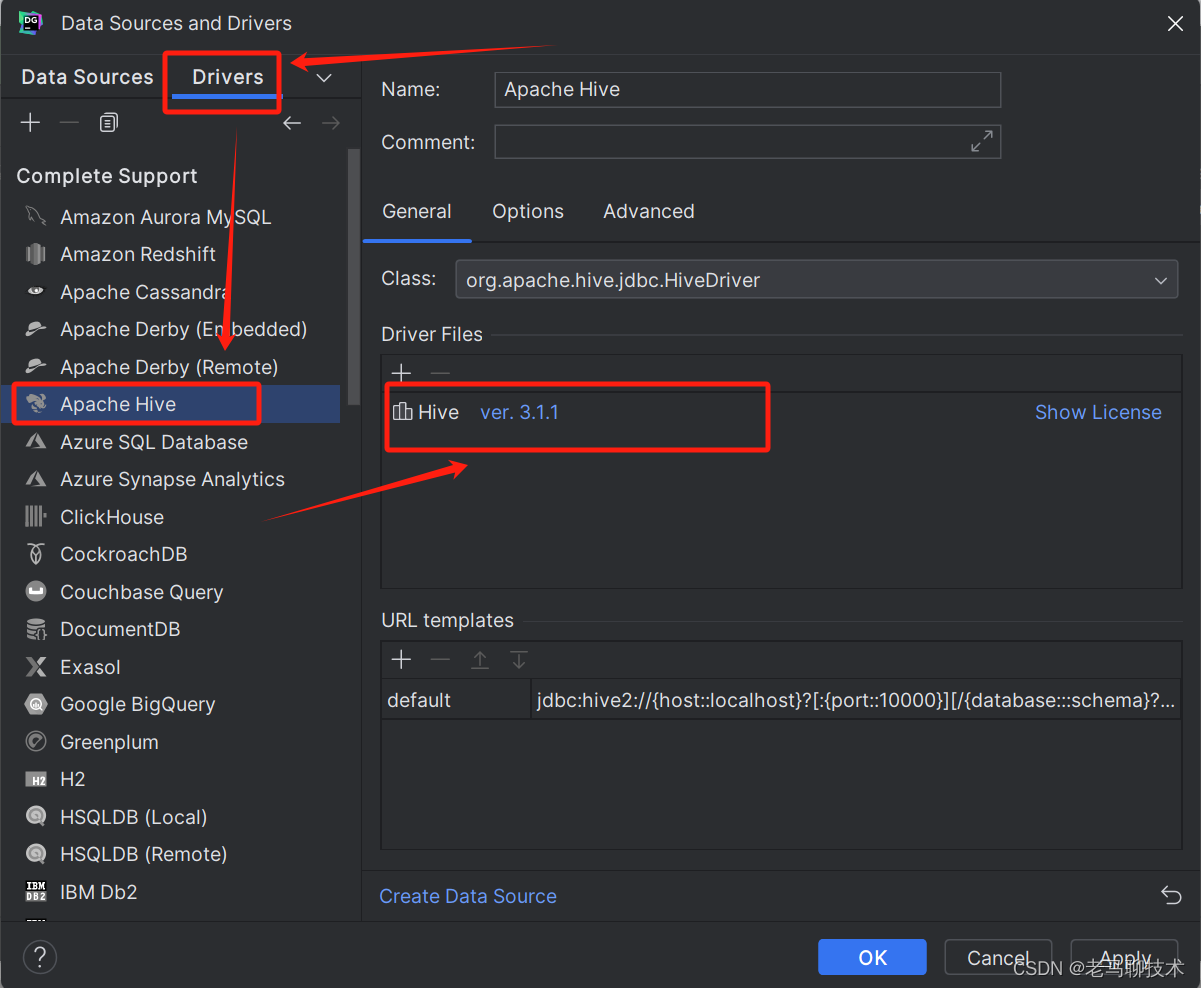Click the Apply button
Screen dimensions: 1201x988
coord(1125,957)
